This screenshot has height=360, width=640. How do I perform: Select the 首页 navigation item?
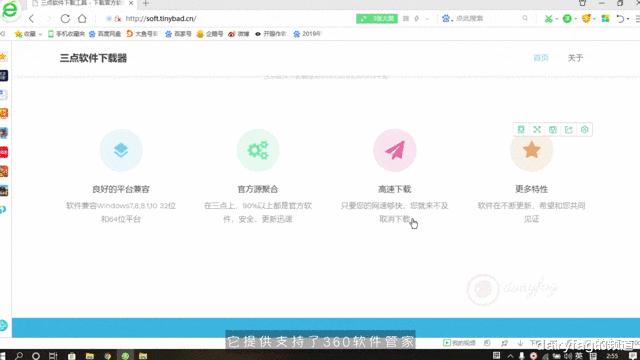(x=541, y=58)
